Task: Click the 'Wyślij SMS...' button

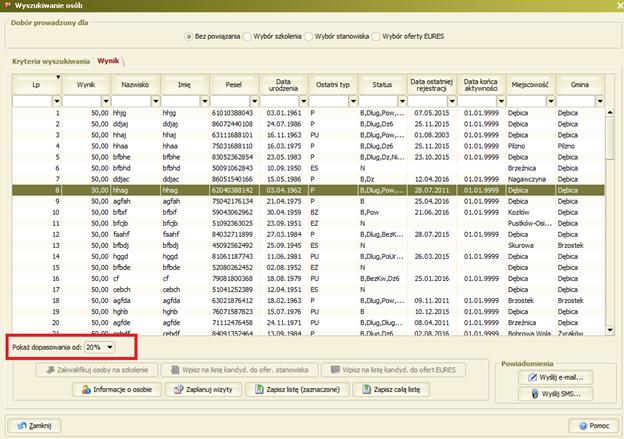Action: [x=556, y=394]
